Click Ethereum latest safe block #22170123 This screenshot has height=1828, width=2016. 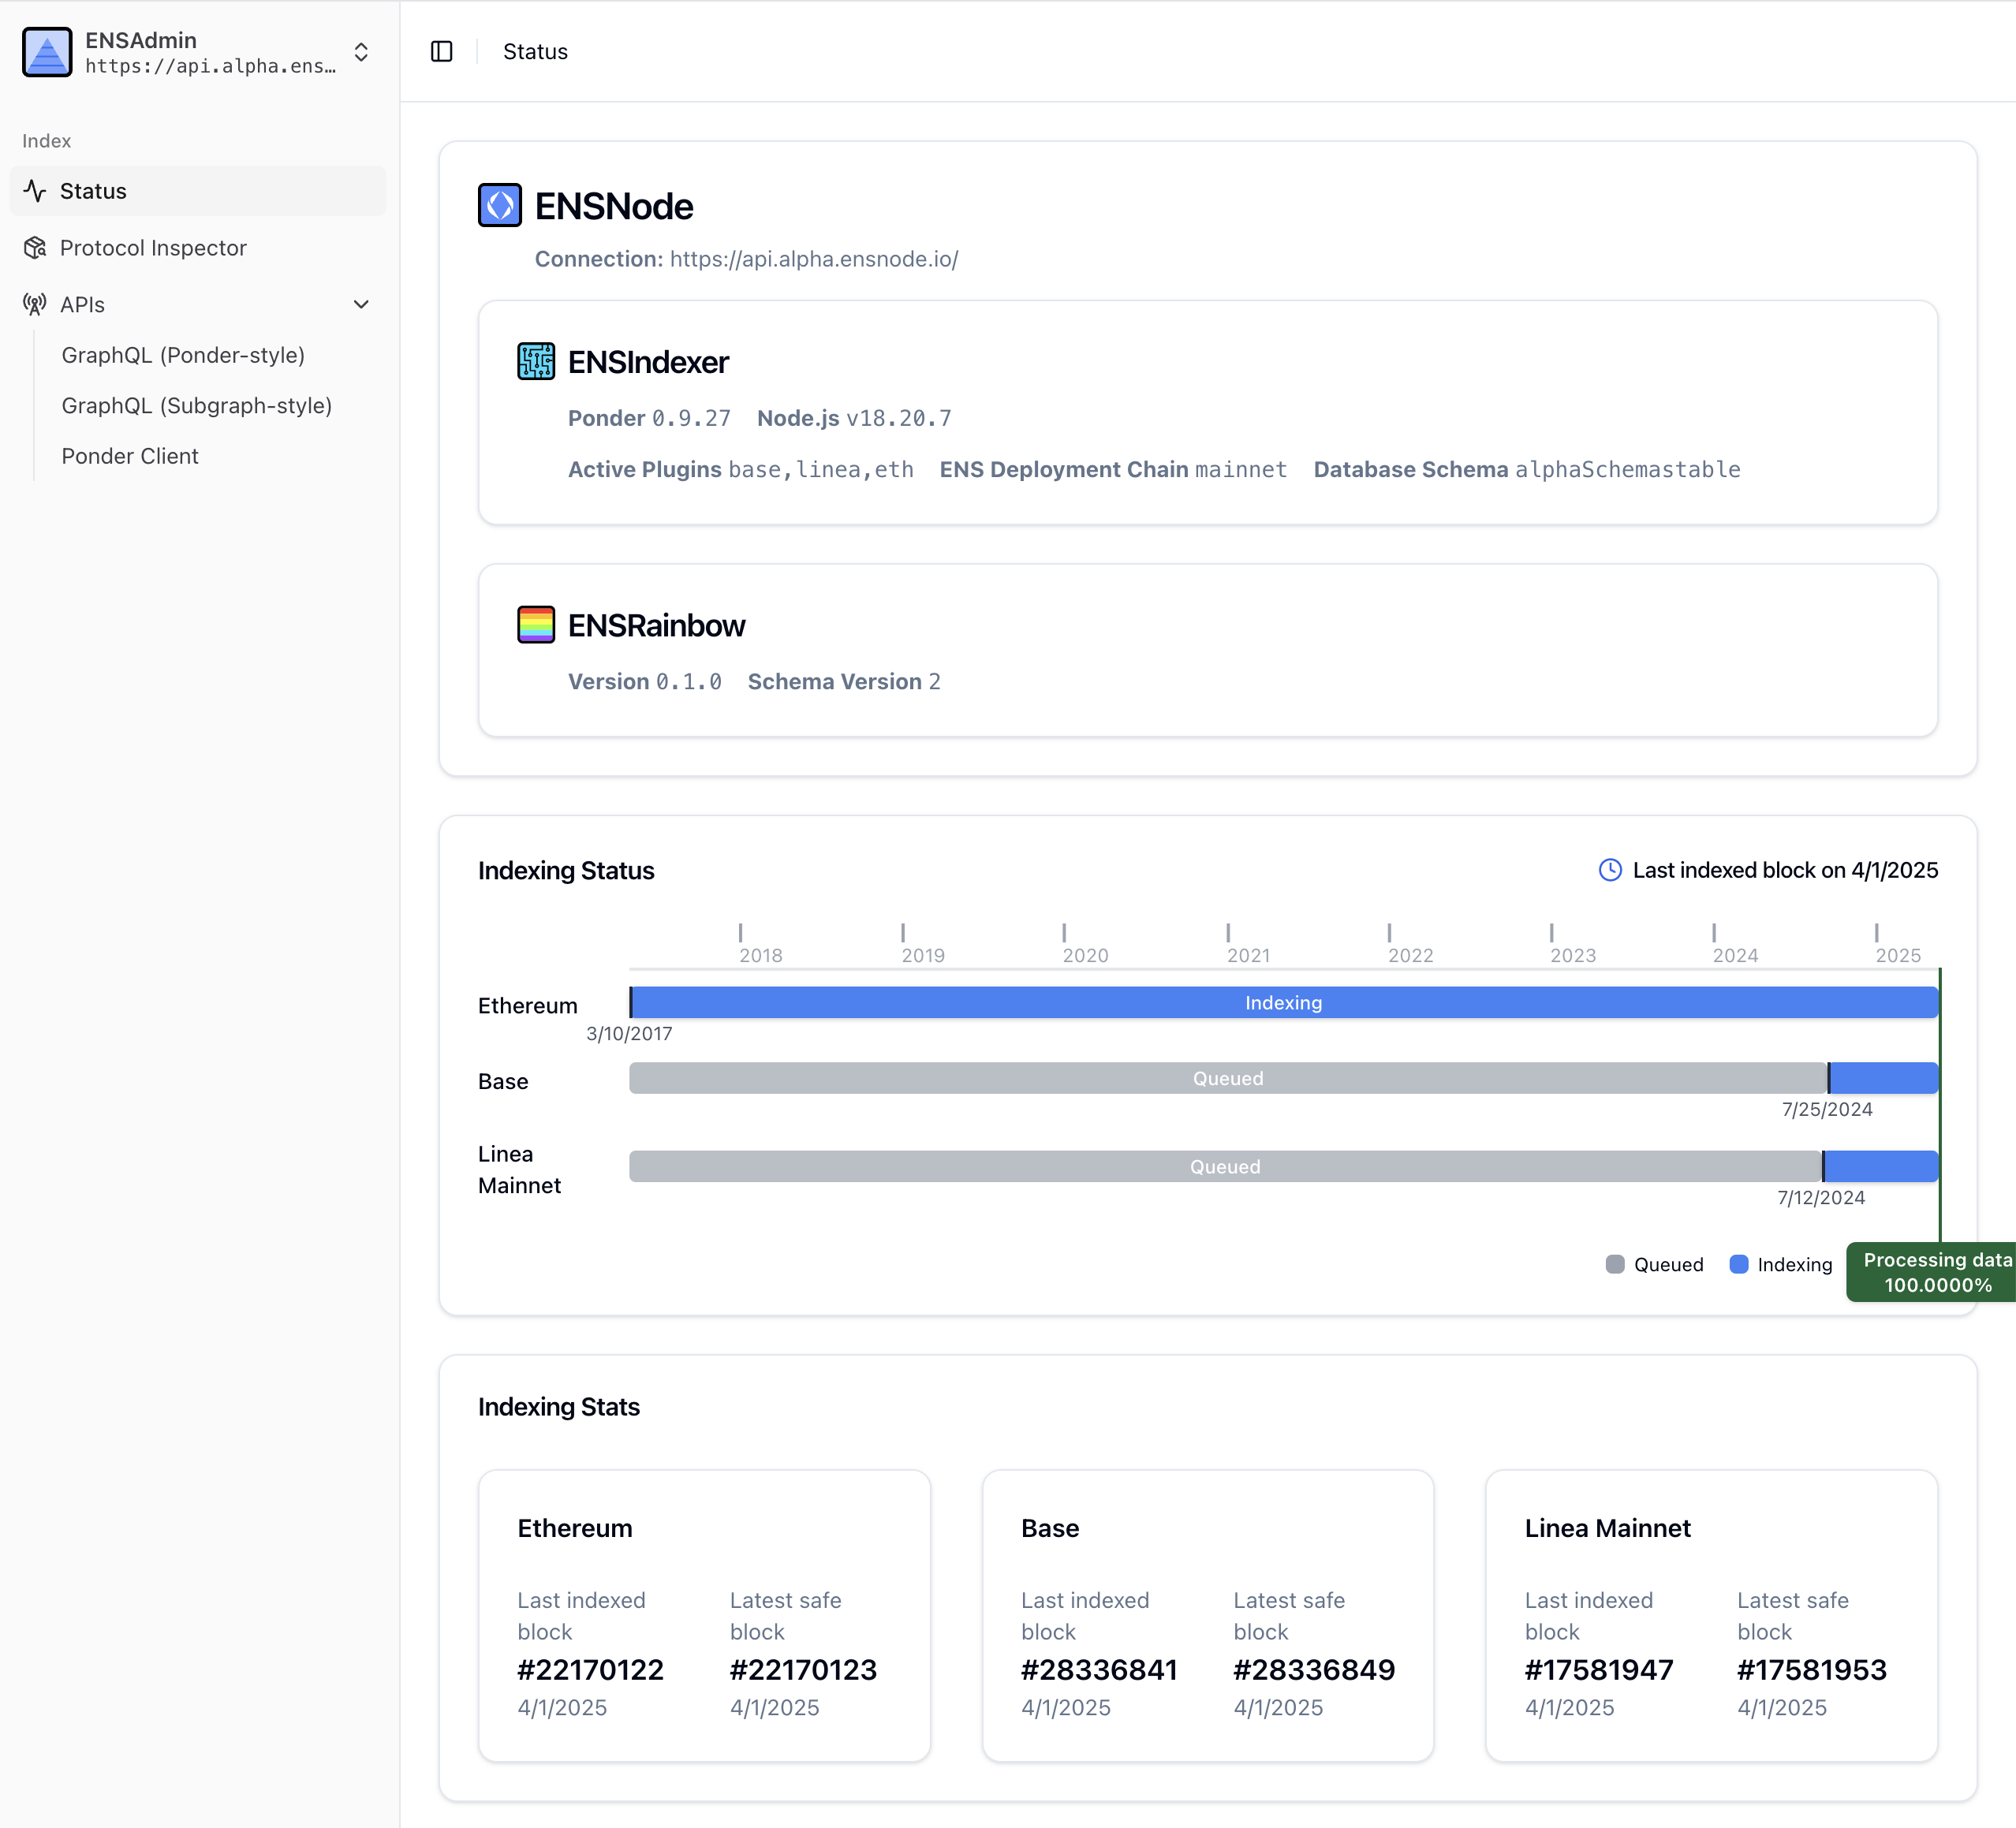coord(803,1669)
